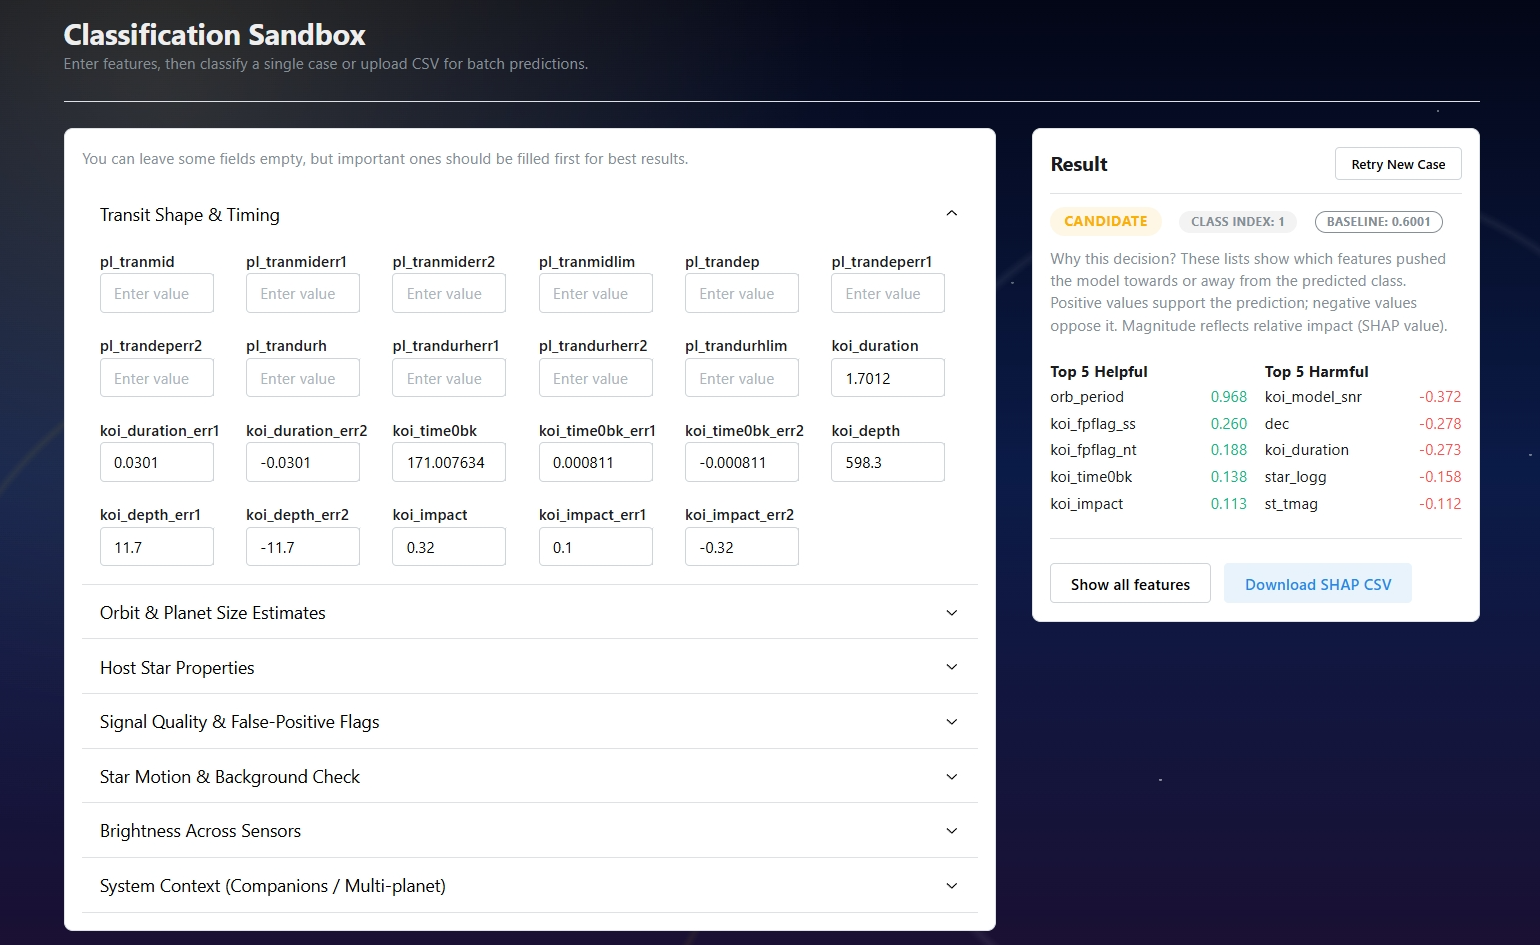Viewport: 1540px width, 945px height.
Task: Click the koi_depth_err1 field with 11.7
Action: (157, 547)
